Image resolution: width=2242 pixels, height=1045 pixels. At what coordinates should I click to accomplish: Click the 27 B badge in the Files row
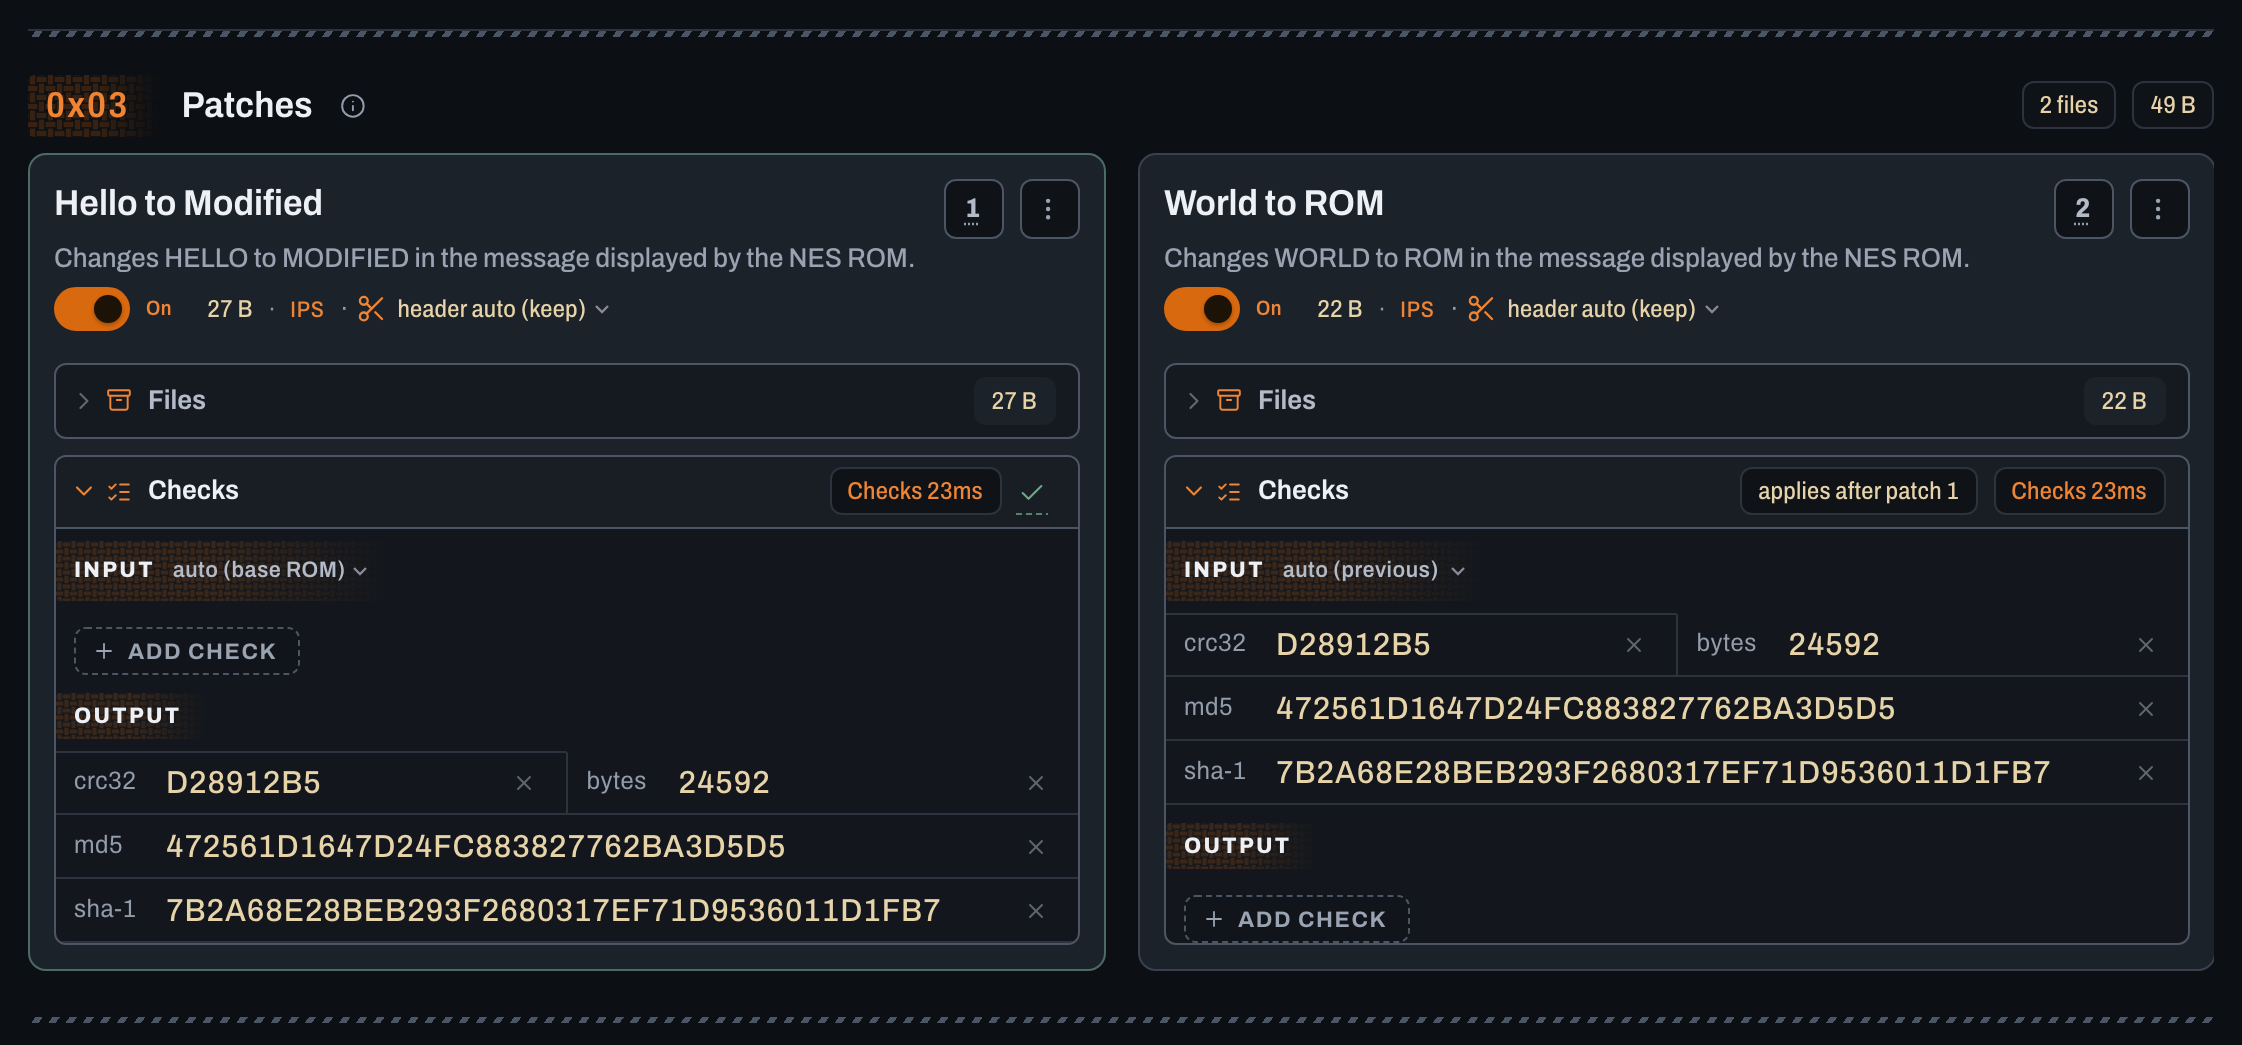click(x=1015, y=401)
